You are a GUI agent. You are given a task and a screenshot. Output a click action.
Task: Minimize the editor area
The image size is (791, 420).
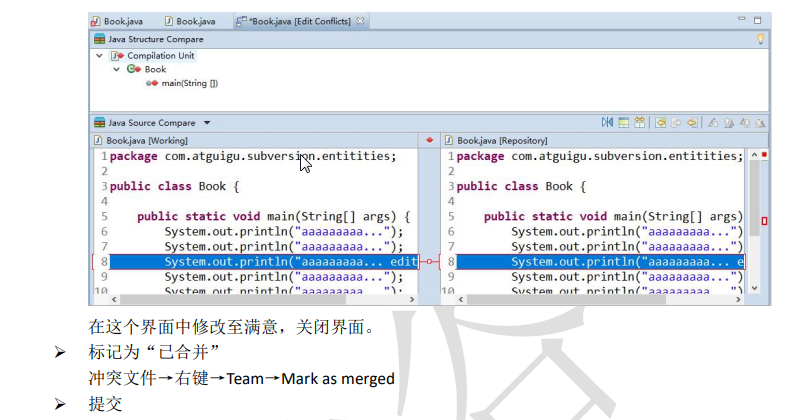point(741,19)
